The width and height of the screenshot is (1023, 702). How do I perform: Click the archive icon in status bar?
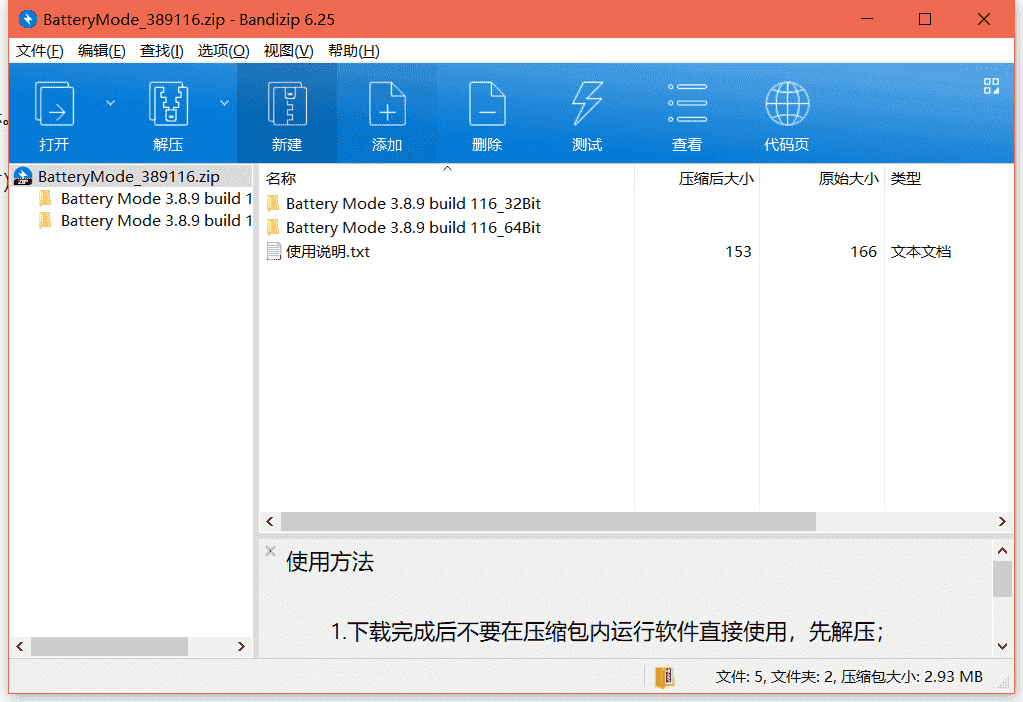tap(664, 677)
